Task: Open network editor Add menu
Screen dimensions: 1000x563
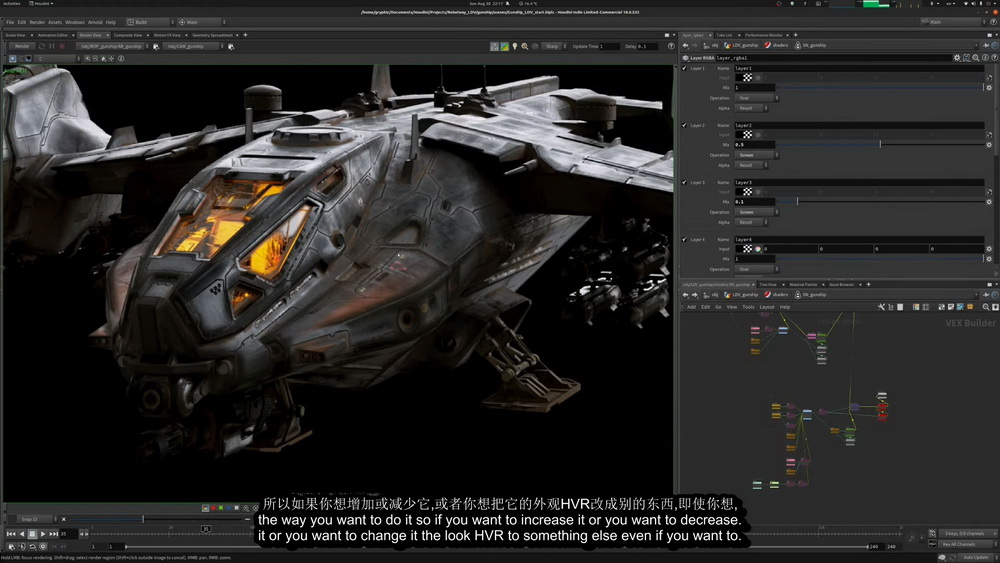Action: pos(691,307)
